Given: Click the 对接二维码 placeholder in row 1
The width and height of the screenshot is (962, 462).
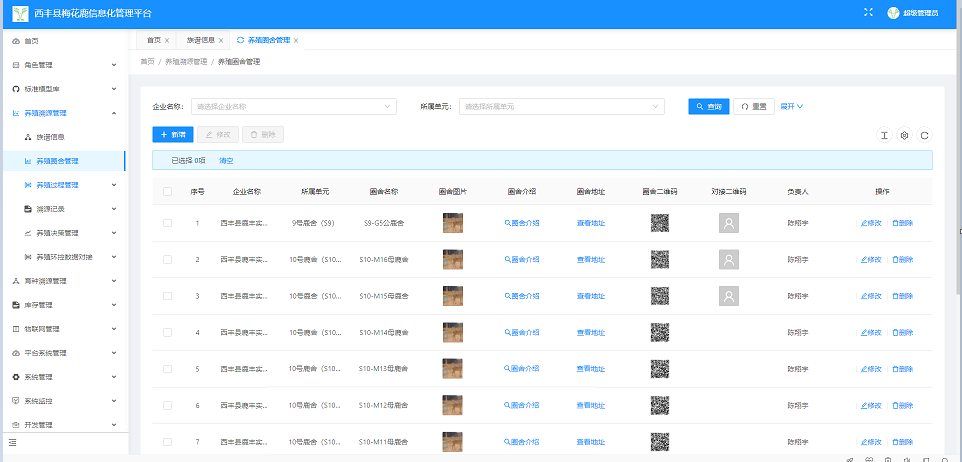Looking at the screenshot, I should click(x=729, y=223).
